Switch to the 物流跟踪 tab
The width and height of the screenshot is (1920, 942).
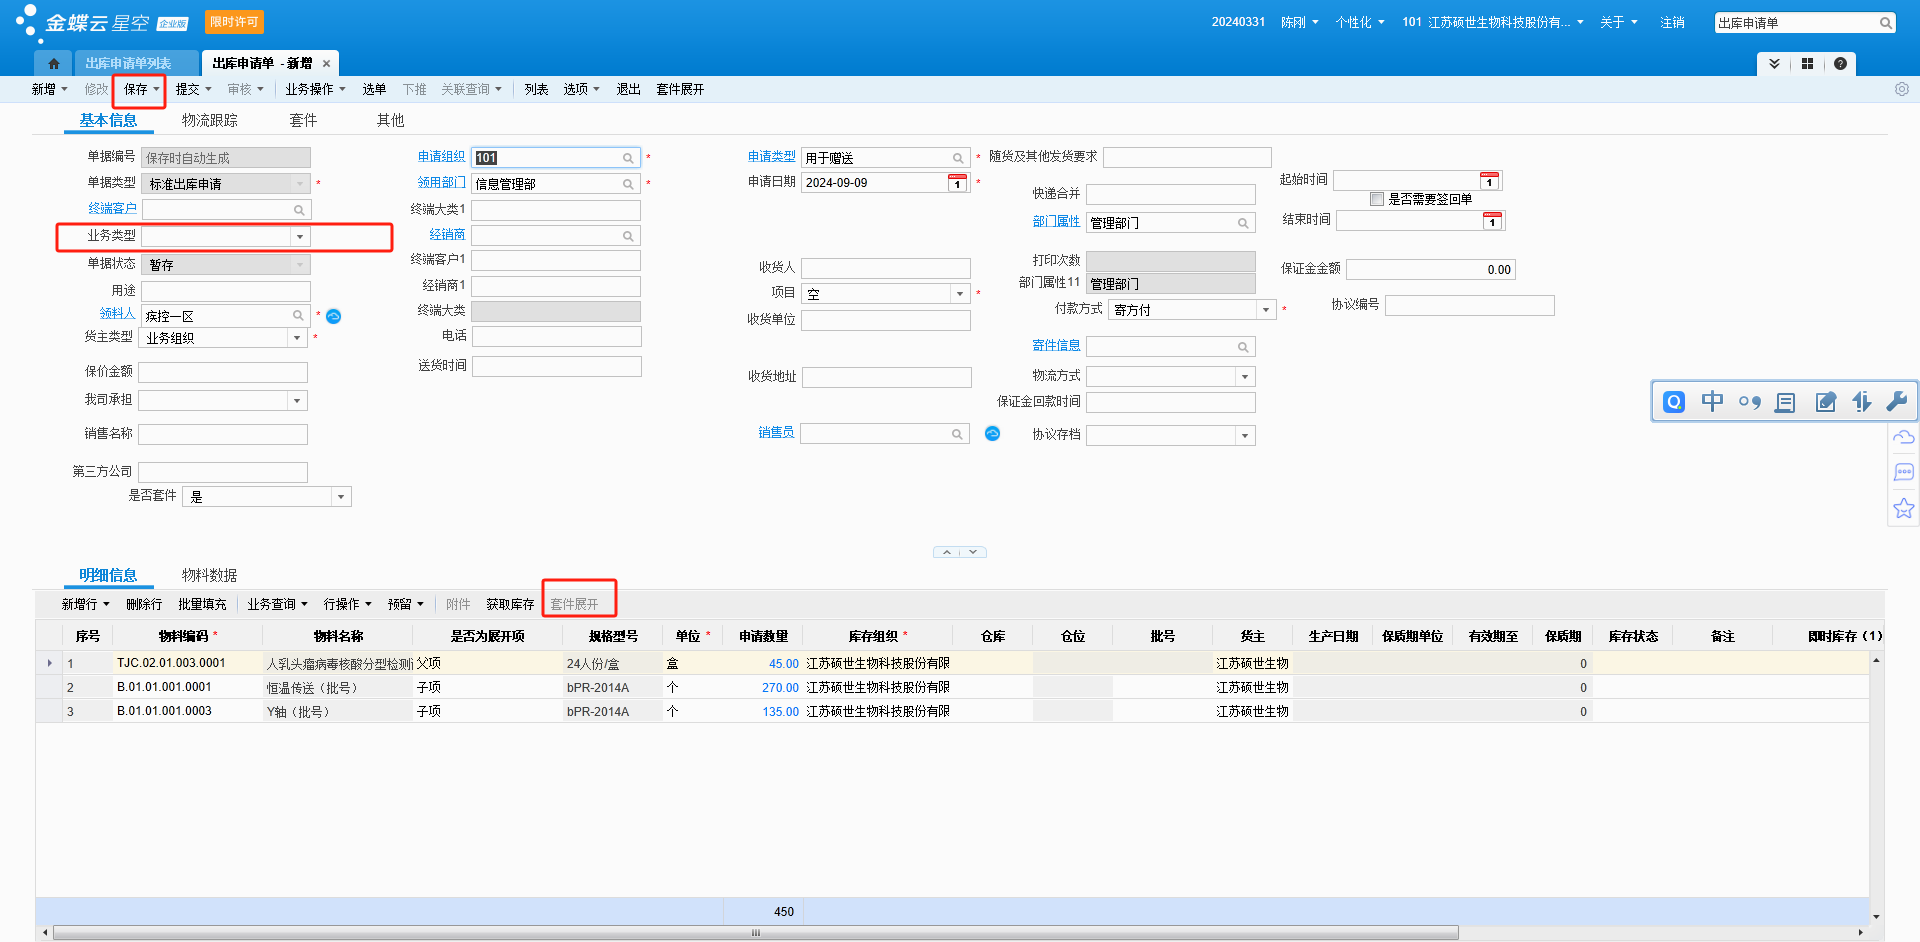coord(209,120)
